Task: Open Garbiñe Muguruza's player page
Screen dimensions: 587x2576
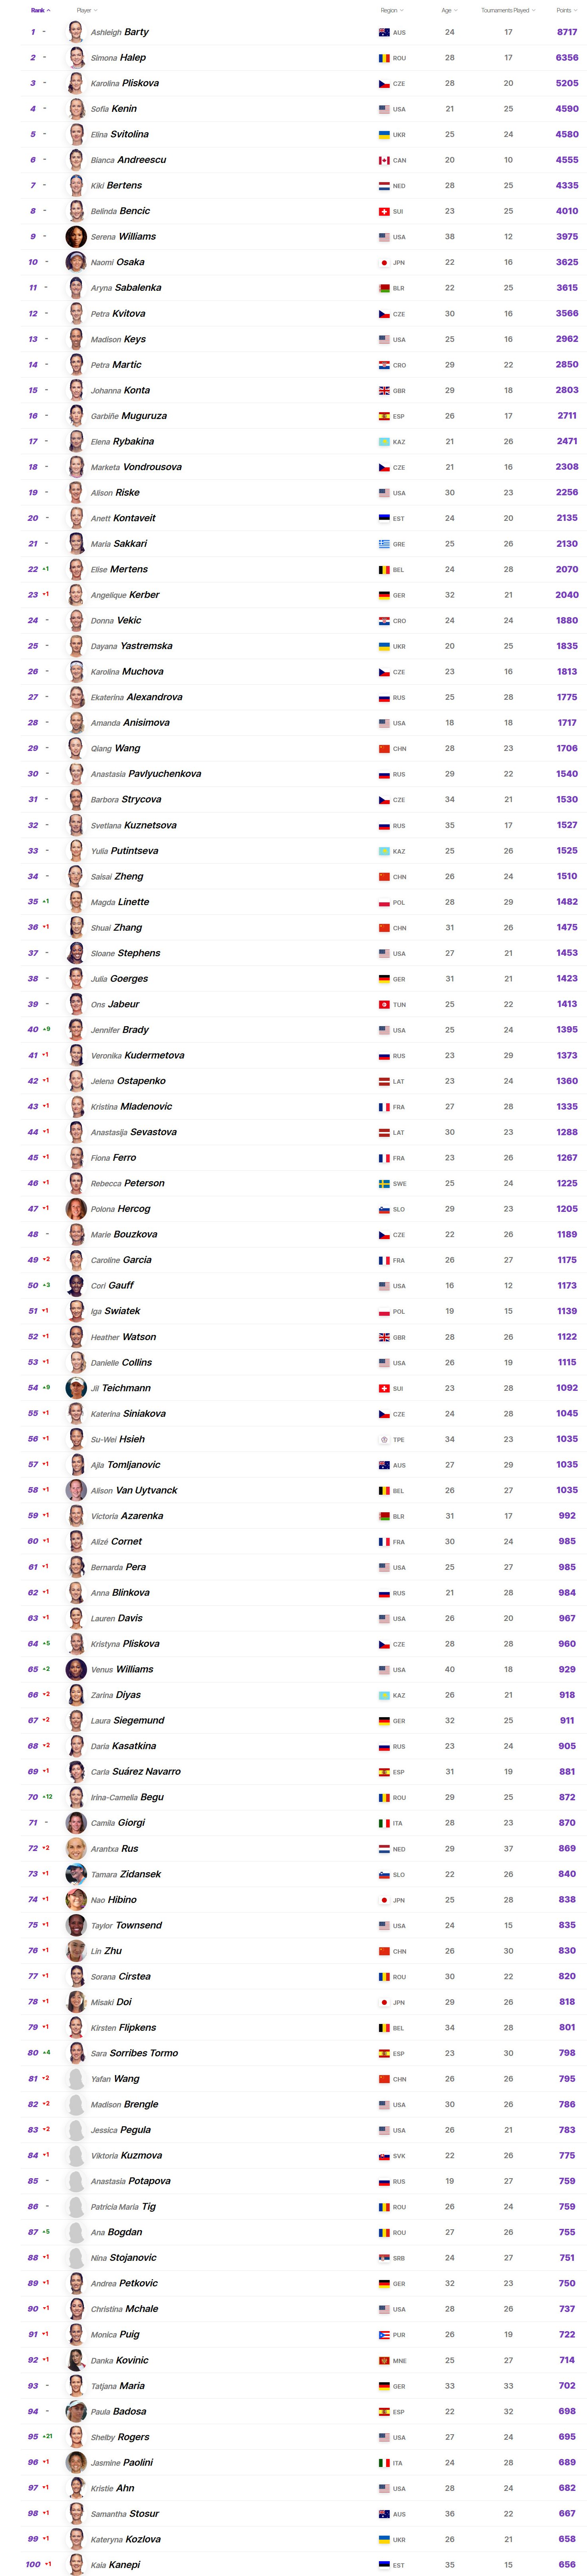Action: (x=129, y=416)
